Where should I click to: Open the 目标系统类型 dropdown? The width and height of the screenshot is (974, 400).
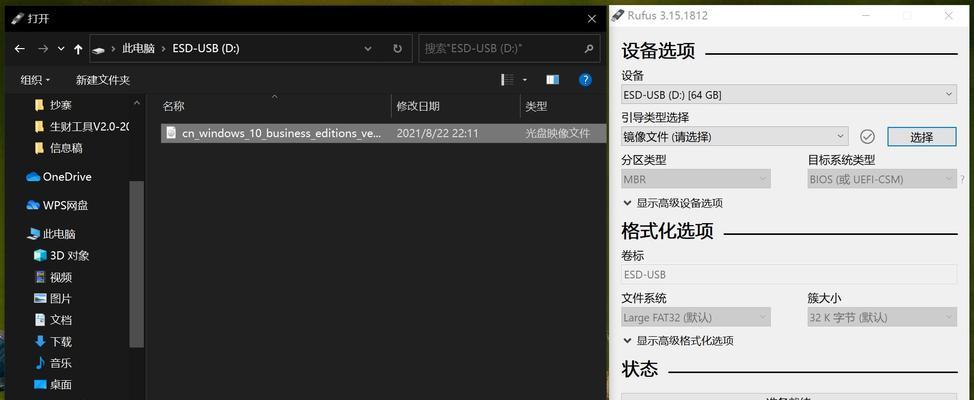882,180
